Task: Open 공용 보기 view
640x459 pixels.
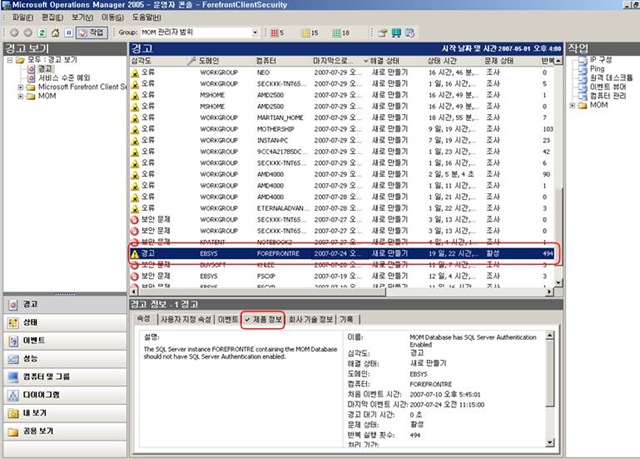Action: pyautogui.click(x=65, y=431)
